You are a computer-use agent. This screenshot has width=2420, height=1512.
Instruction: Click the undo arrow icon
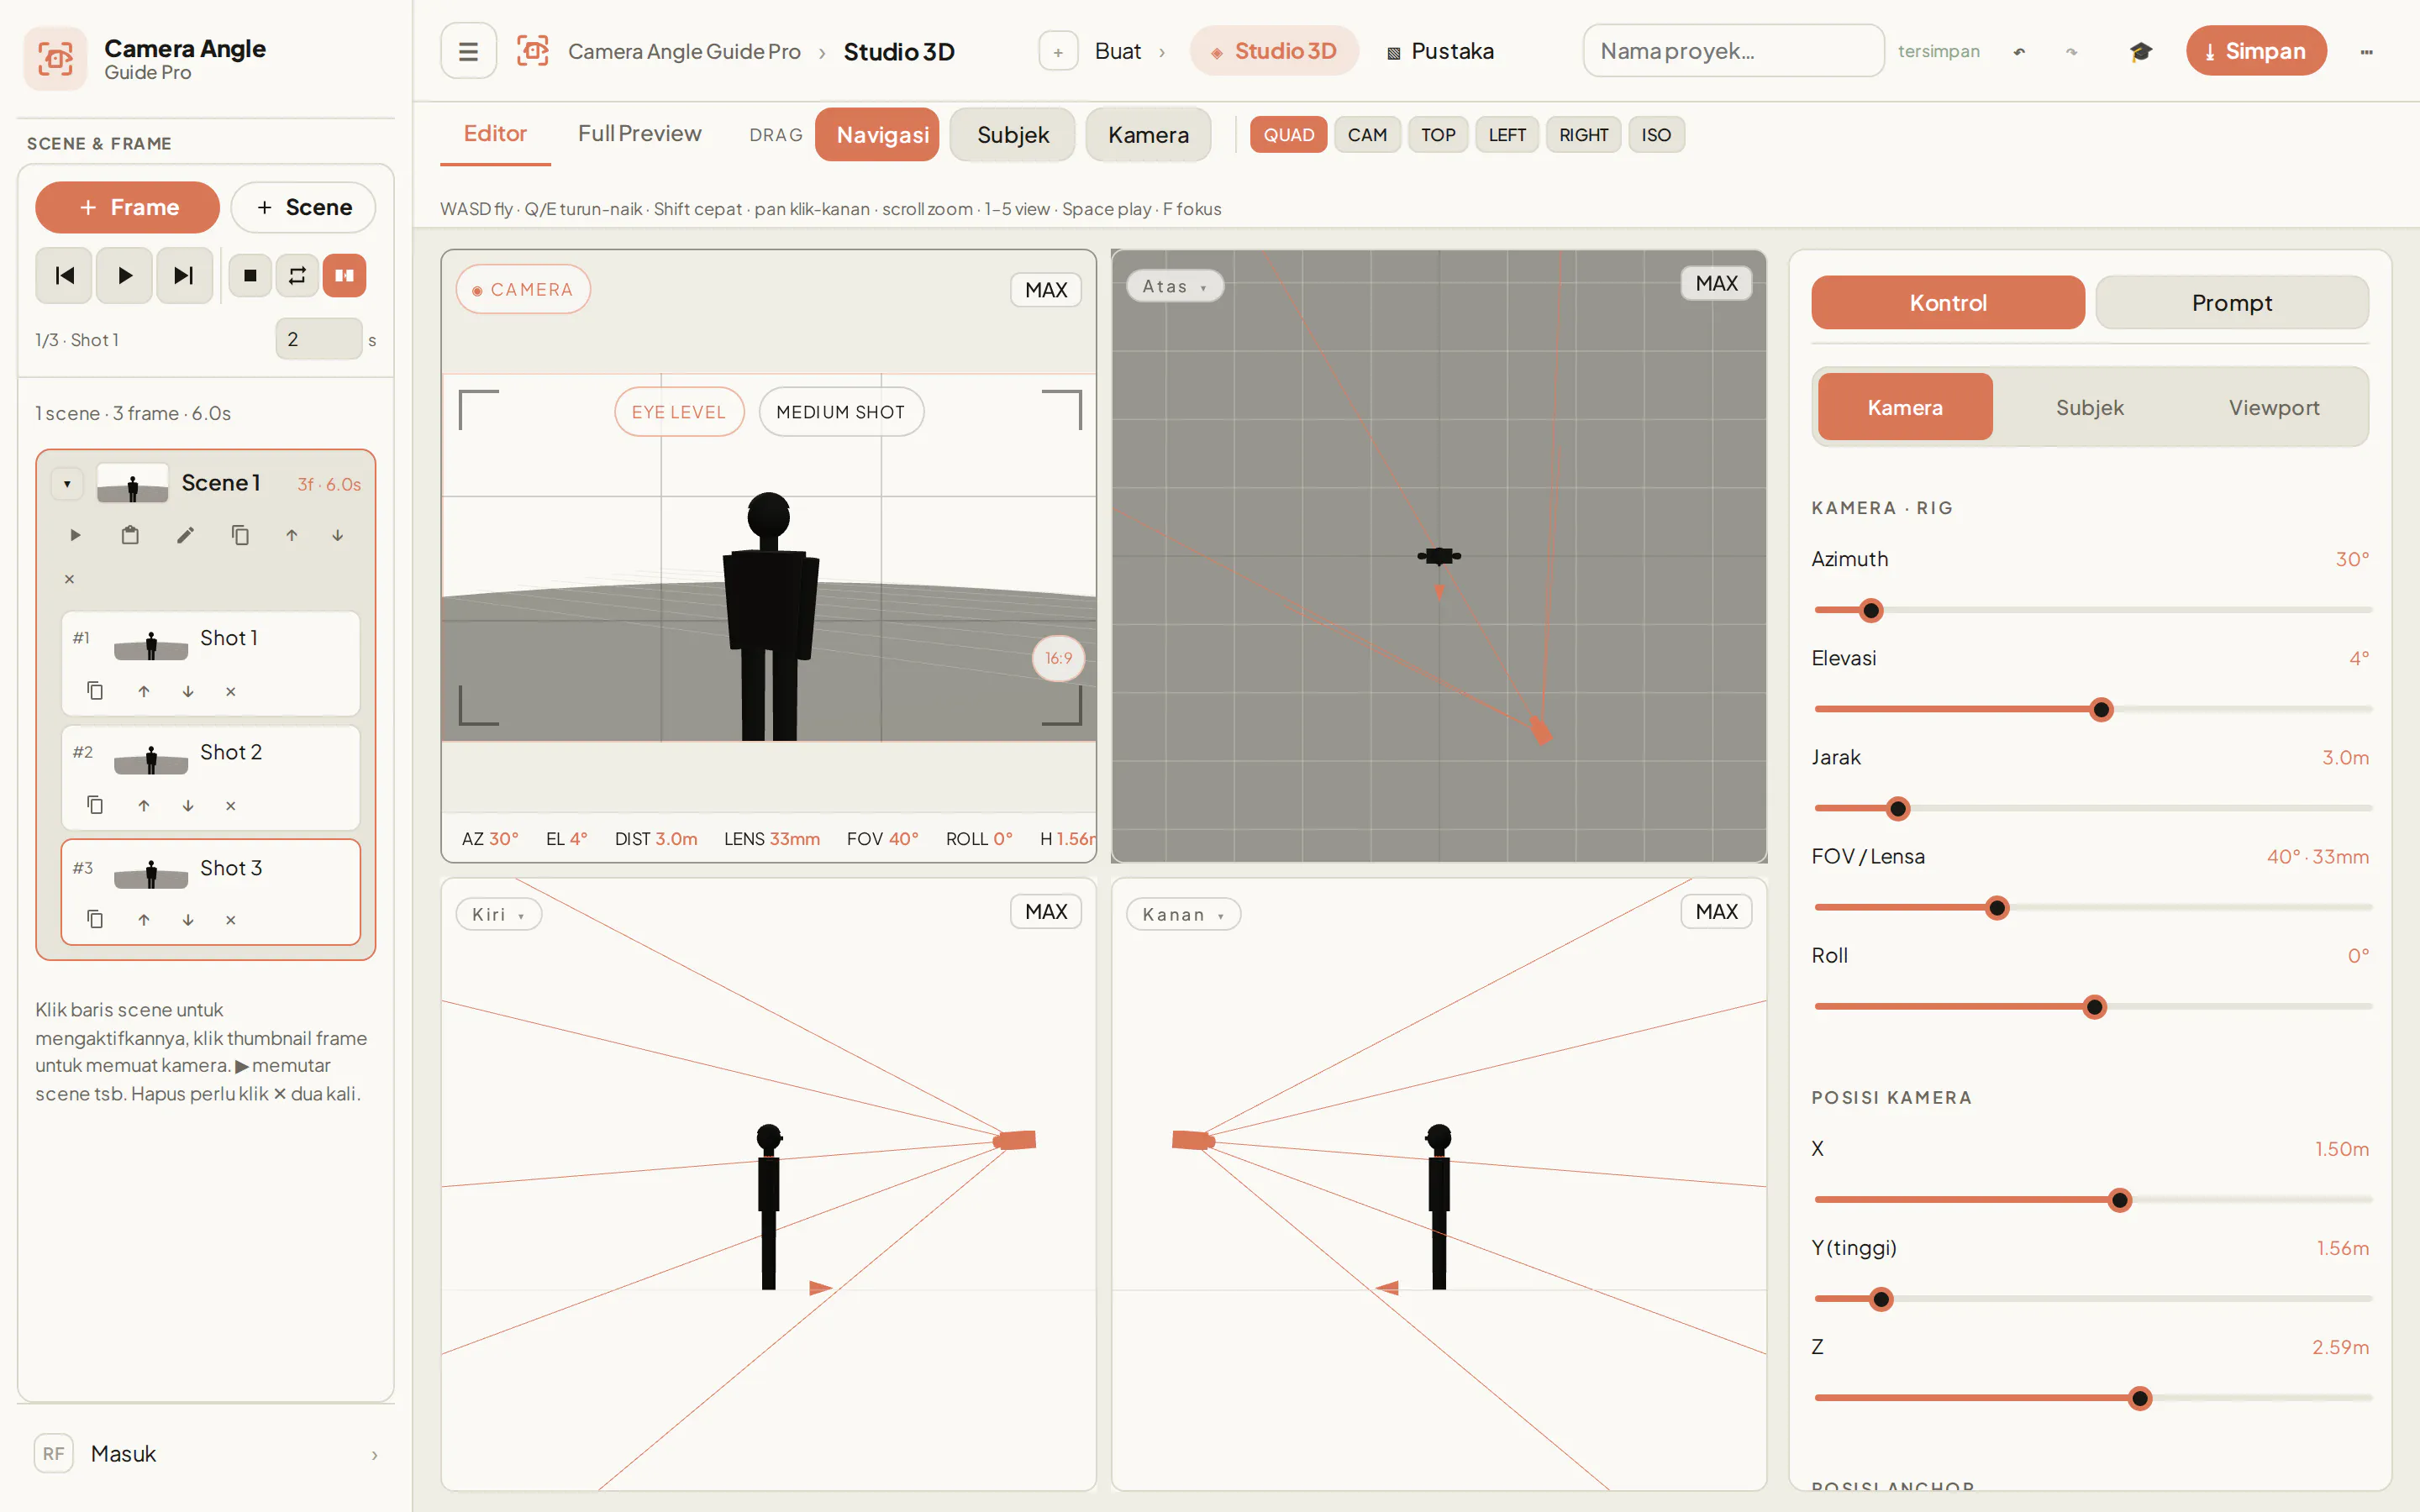coord(2019,51)
